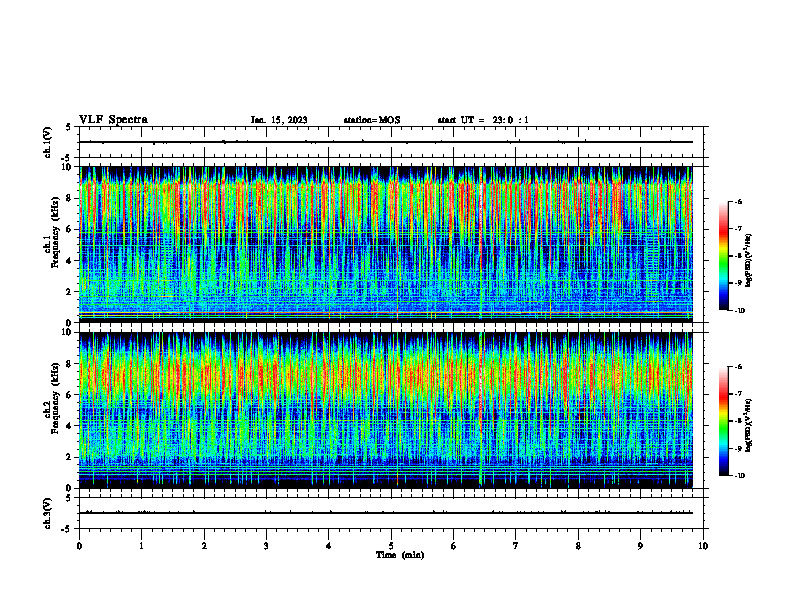
Task: Select the ch.1 colorbar "log(PSD)(V²/Hz)" label
Action: coord(749,260)
